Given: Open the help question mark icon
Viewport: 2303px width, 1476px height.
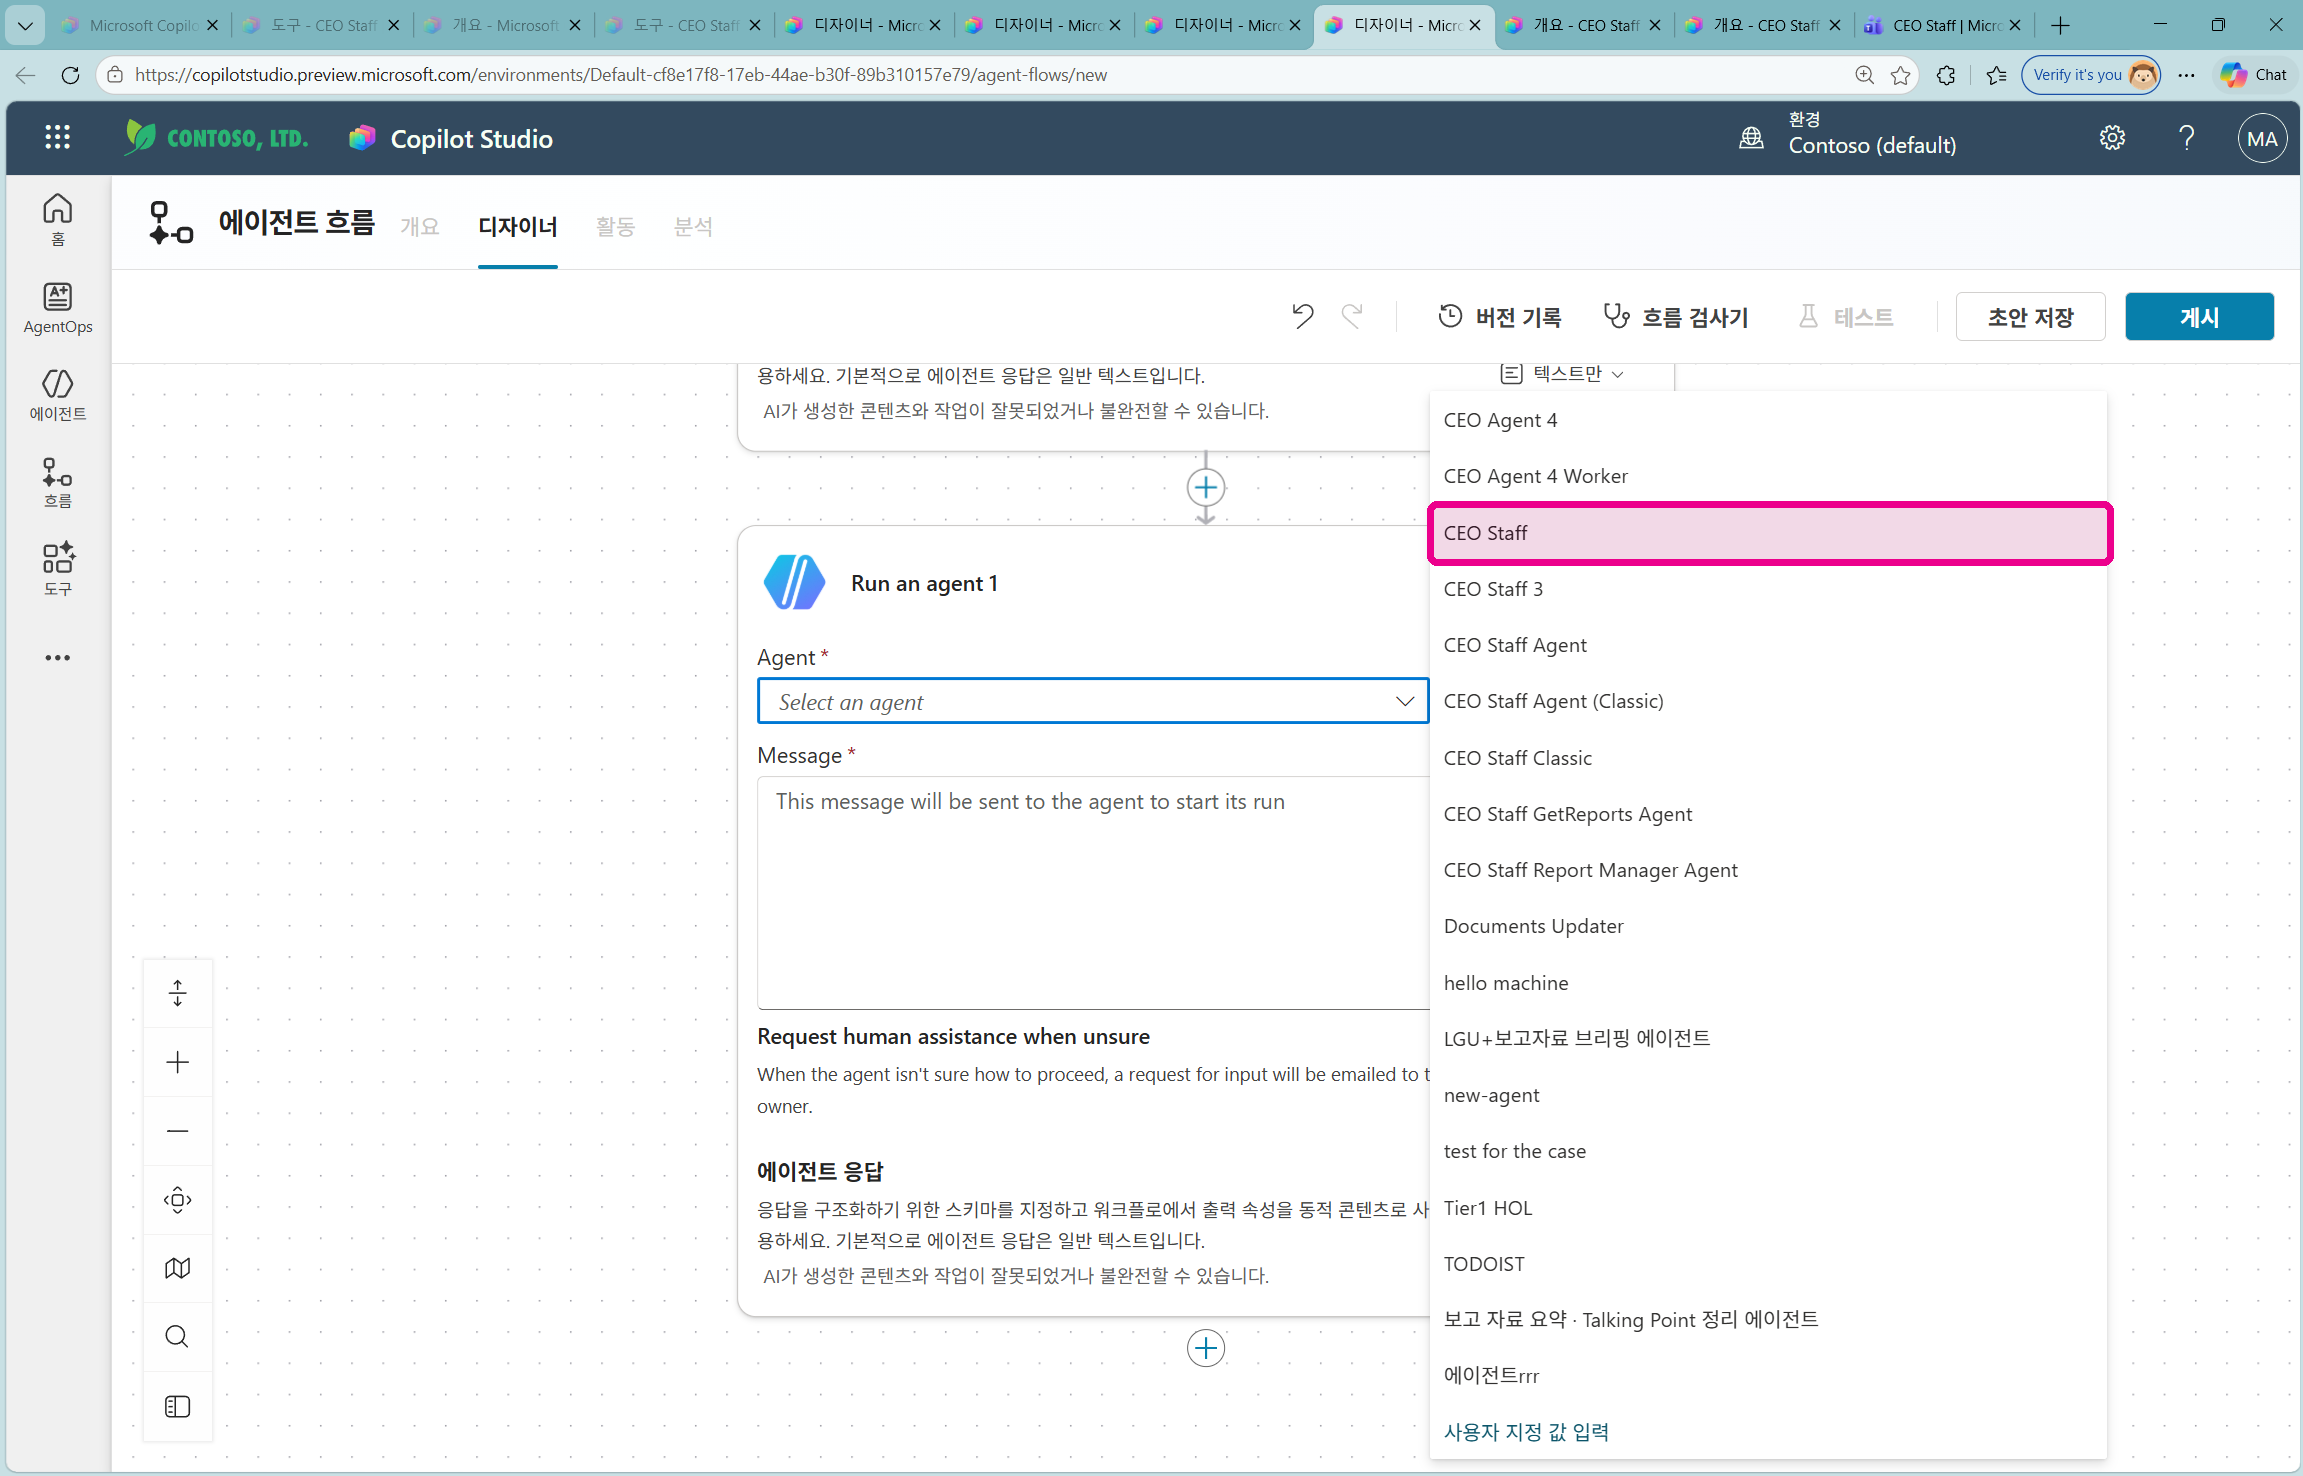Looking at the screenshot, I should pyautogui.click(x=2187, y=138).
